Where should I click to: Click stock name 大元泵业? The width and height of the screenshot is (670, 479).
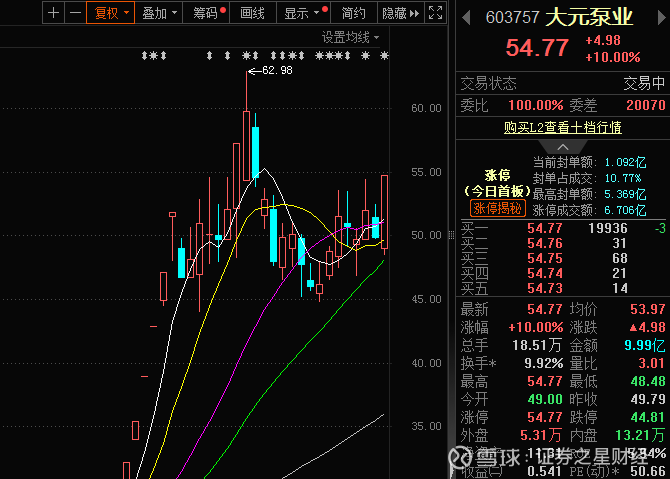click(x=589, y=17)
